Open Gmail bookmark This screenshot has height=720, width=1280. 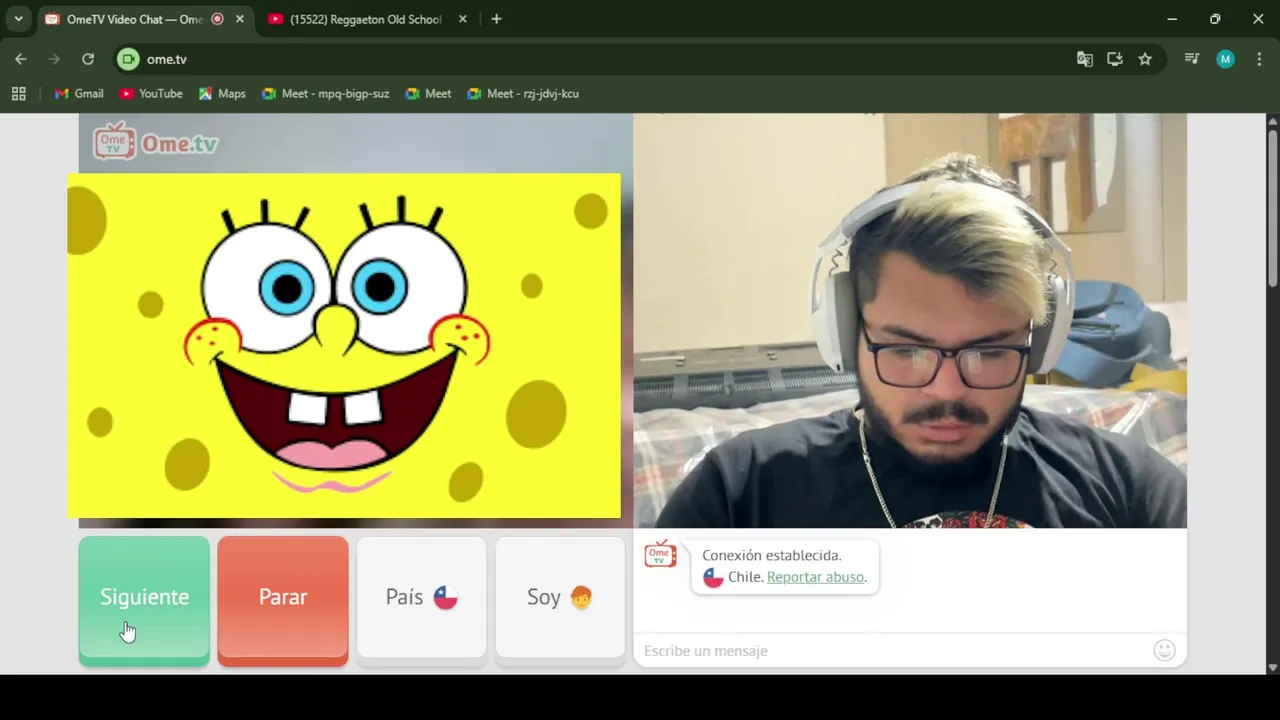(x=79, y=94)
